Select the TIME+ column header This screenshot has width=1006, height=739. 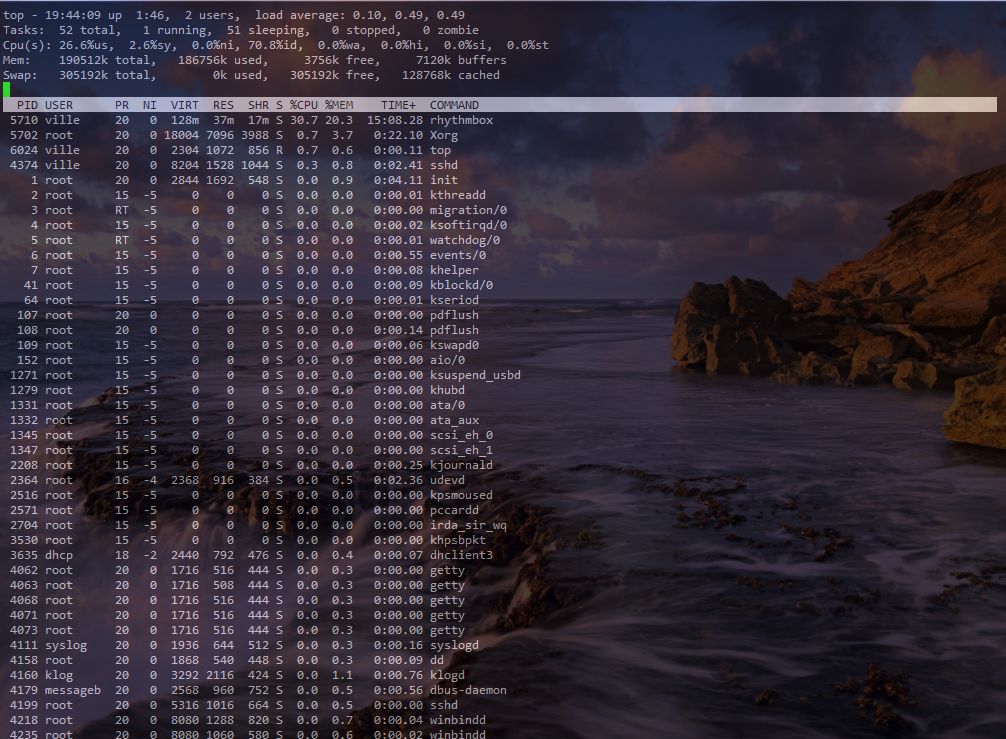[398, 105]
